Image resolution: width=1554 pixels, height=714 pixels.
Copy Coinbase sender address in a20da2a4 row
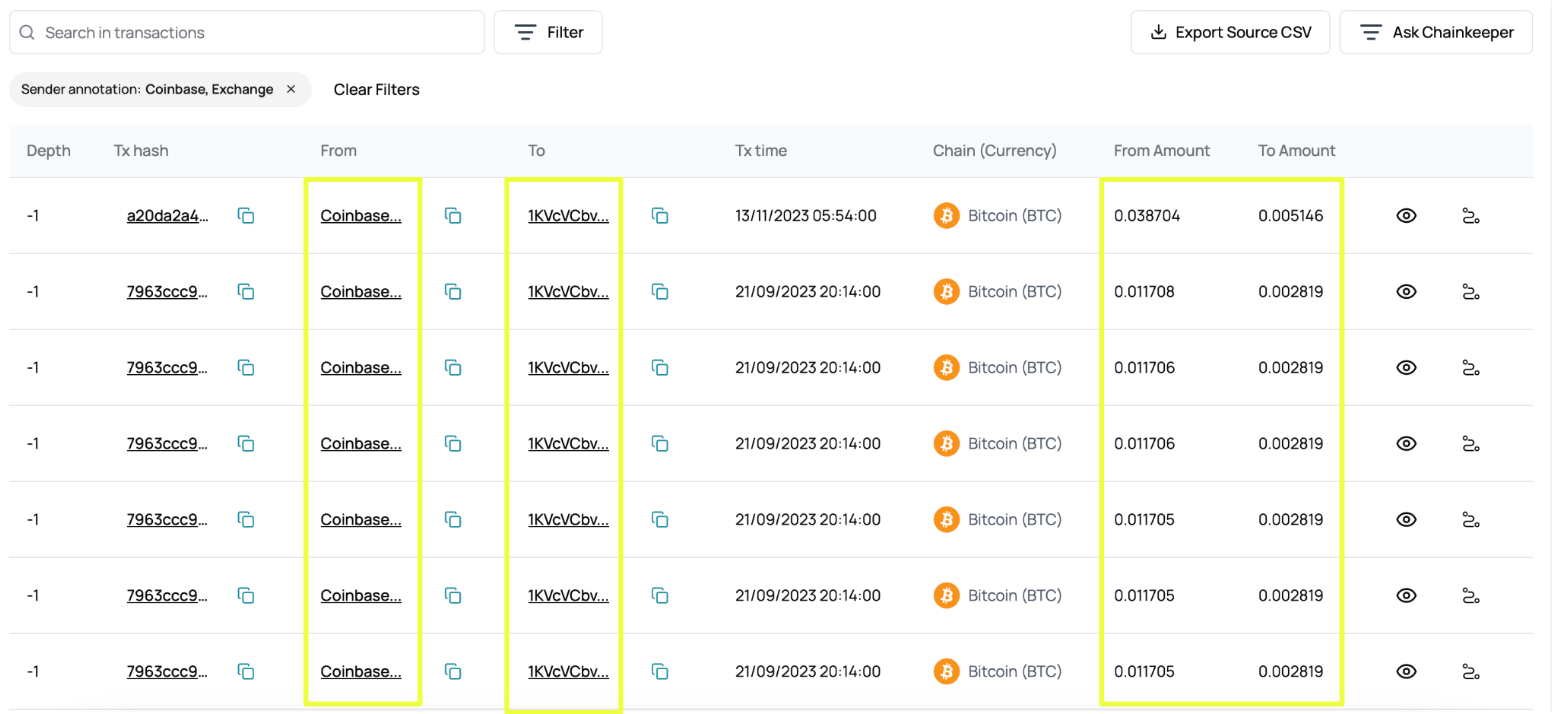coord(453,215)
